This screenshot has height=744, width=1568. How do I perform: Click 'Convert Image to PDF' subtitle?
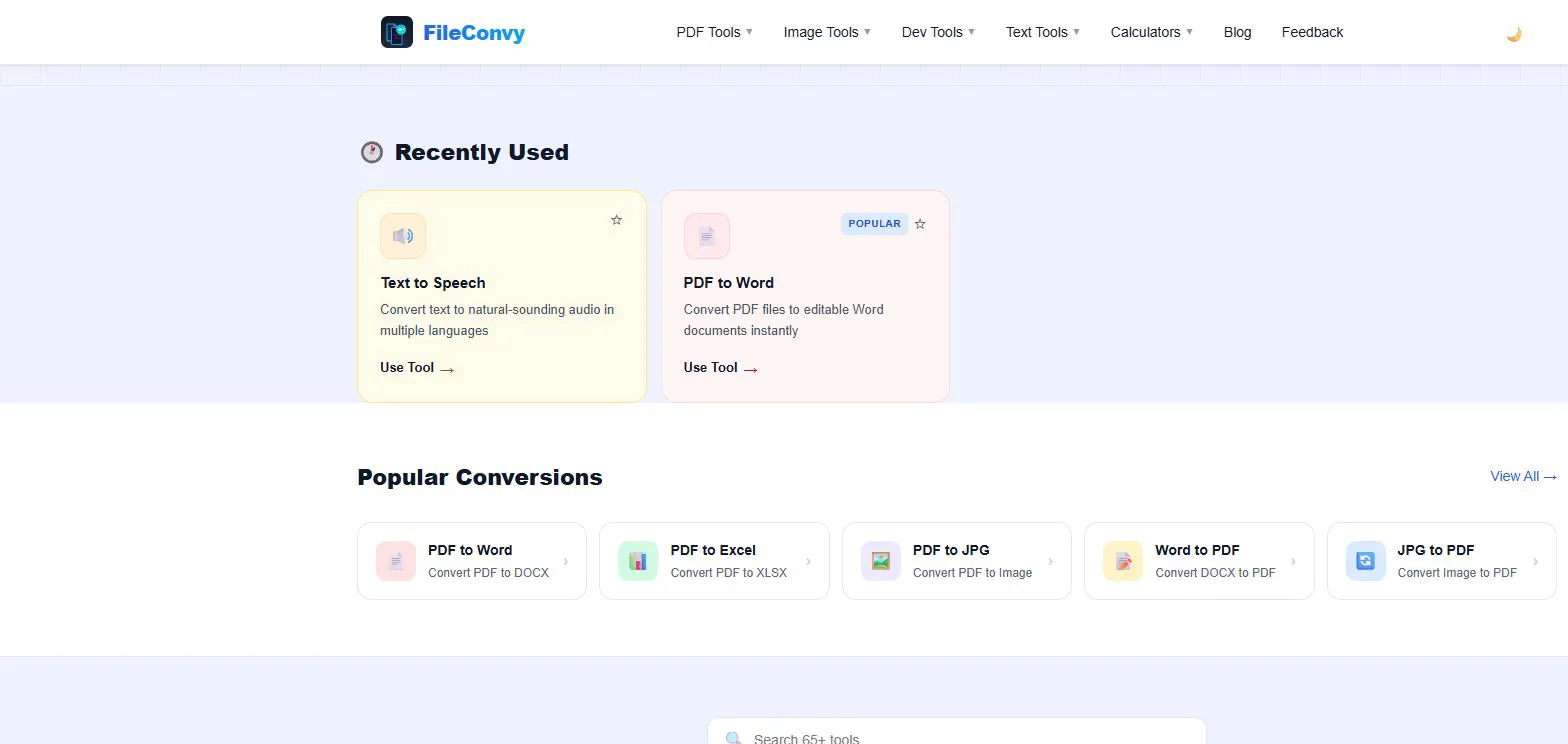point(1457,573)
